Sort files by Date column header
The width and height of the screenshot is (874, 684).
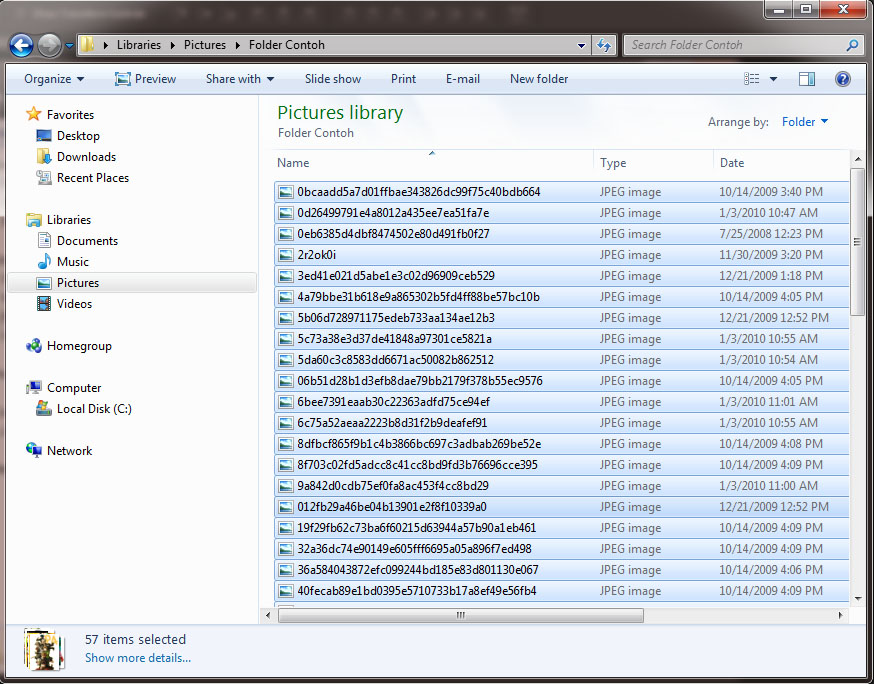coord(732,163)
